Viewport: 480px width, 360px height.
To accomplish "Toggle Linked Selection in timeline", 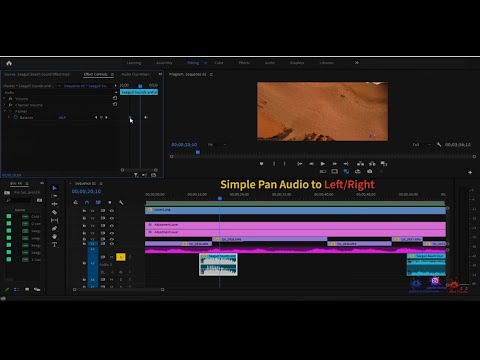I will click(x=98, y=203).
